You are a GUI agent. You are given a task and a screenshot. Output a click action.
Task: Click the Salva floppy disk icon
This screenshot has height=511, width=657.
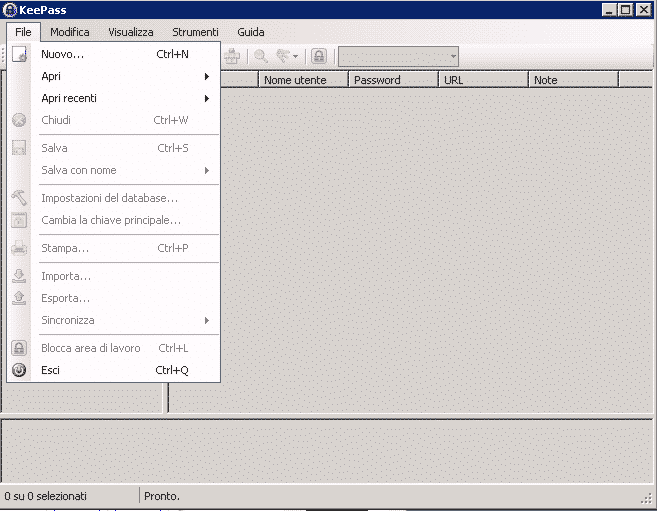coord(19,148)
